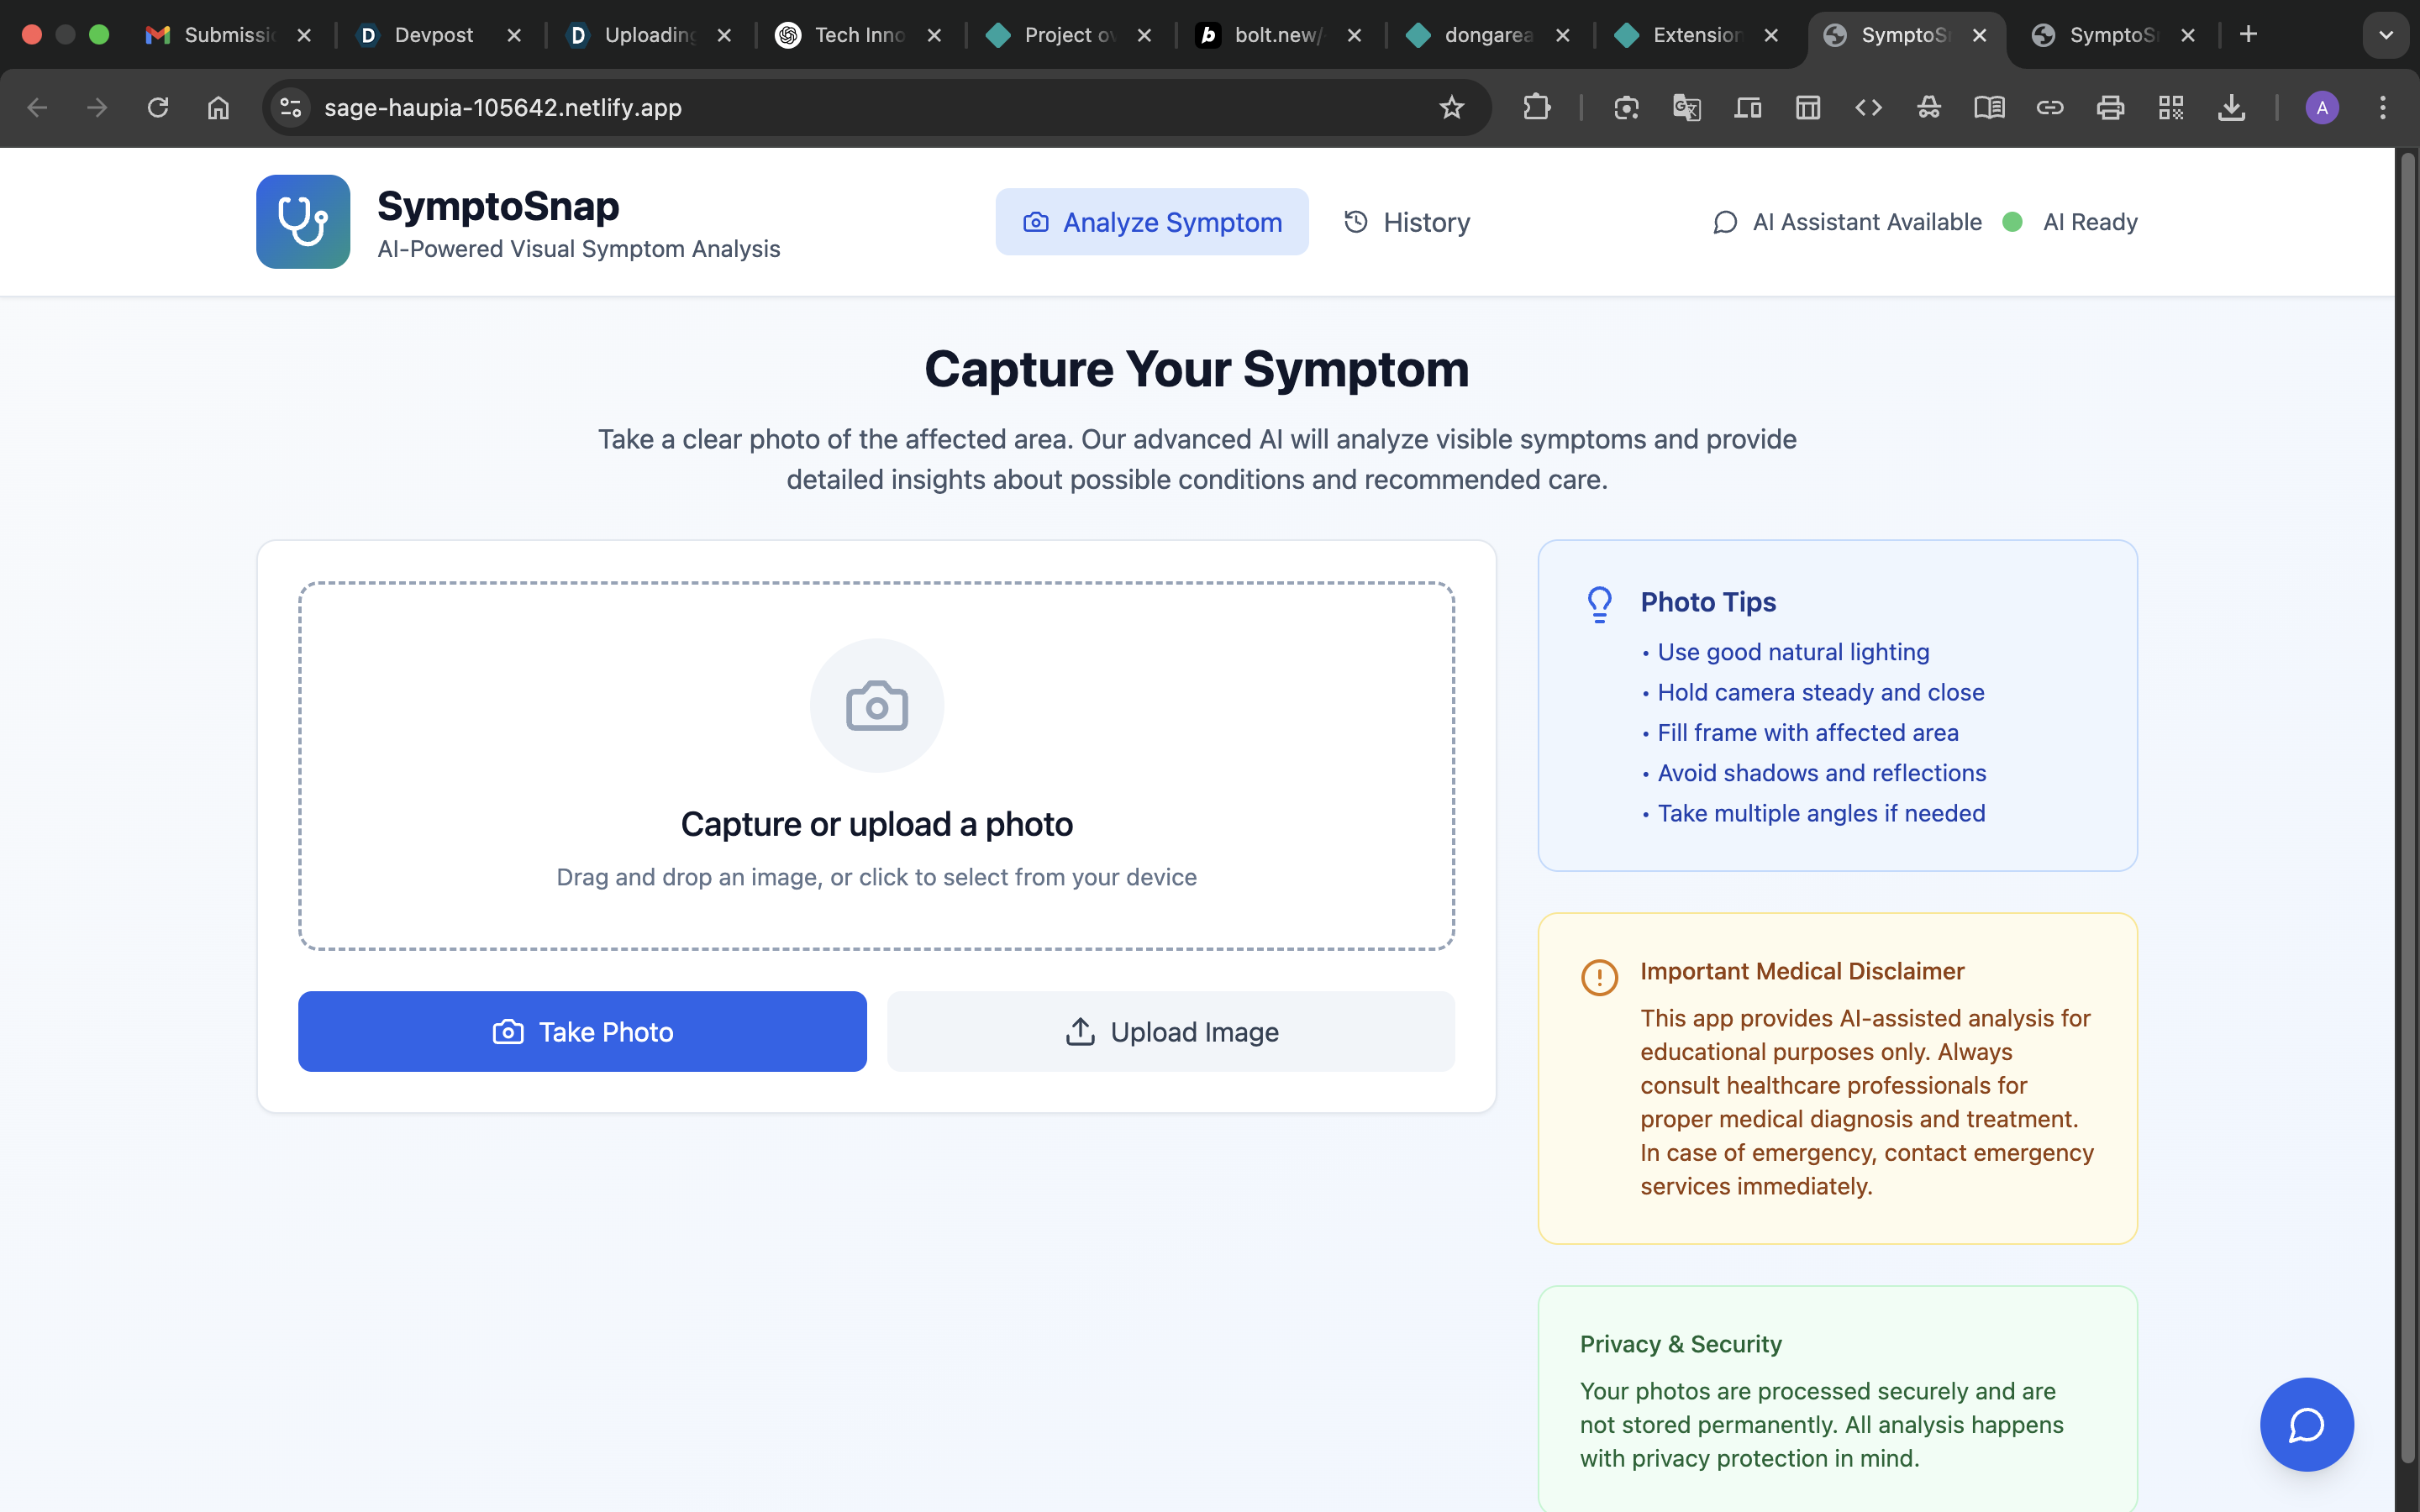Open the profile avatar menu
2420x1512 pixels.
click(x=2322, y=108)
